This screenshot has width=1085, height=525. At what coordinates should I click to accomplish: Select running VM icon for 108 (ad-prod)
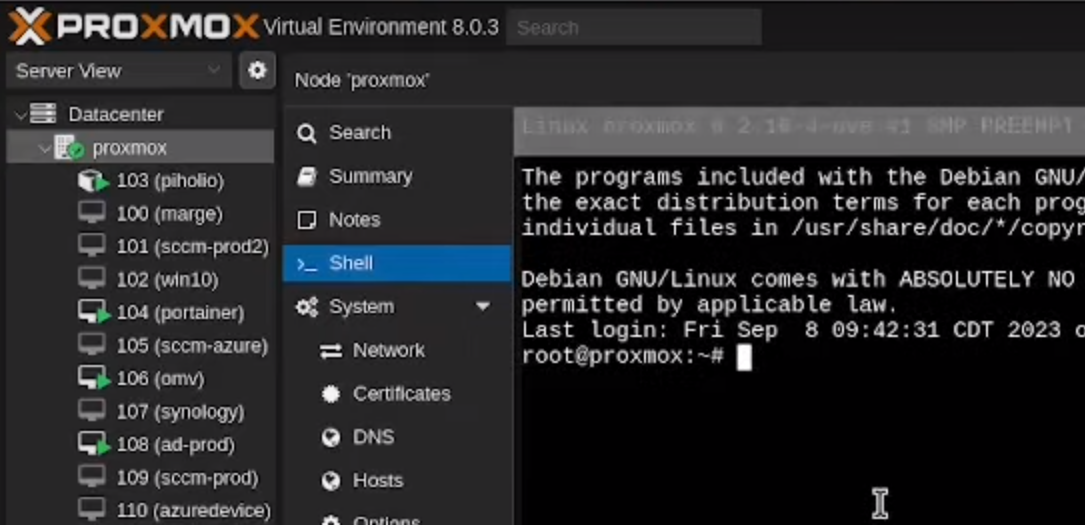click(93, 444)
